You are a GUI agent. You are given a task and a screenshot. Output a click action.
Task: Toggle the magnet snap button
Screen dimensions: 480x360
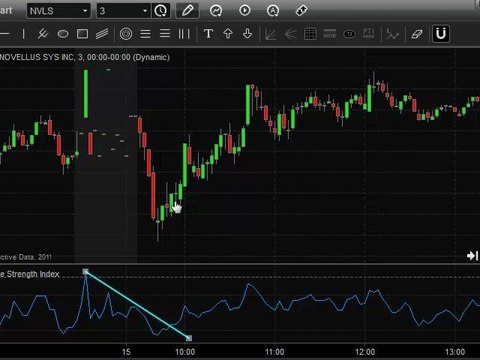pos(441,34)
